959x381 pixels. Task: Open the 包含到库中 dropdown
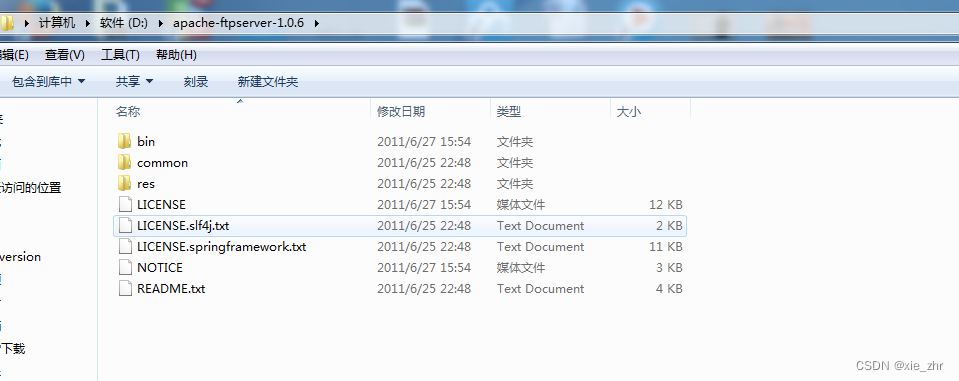click(48, 81)
